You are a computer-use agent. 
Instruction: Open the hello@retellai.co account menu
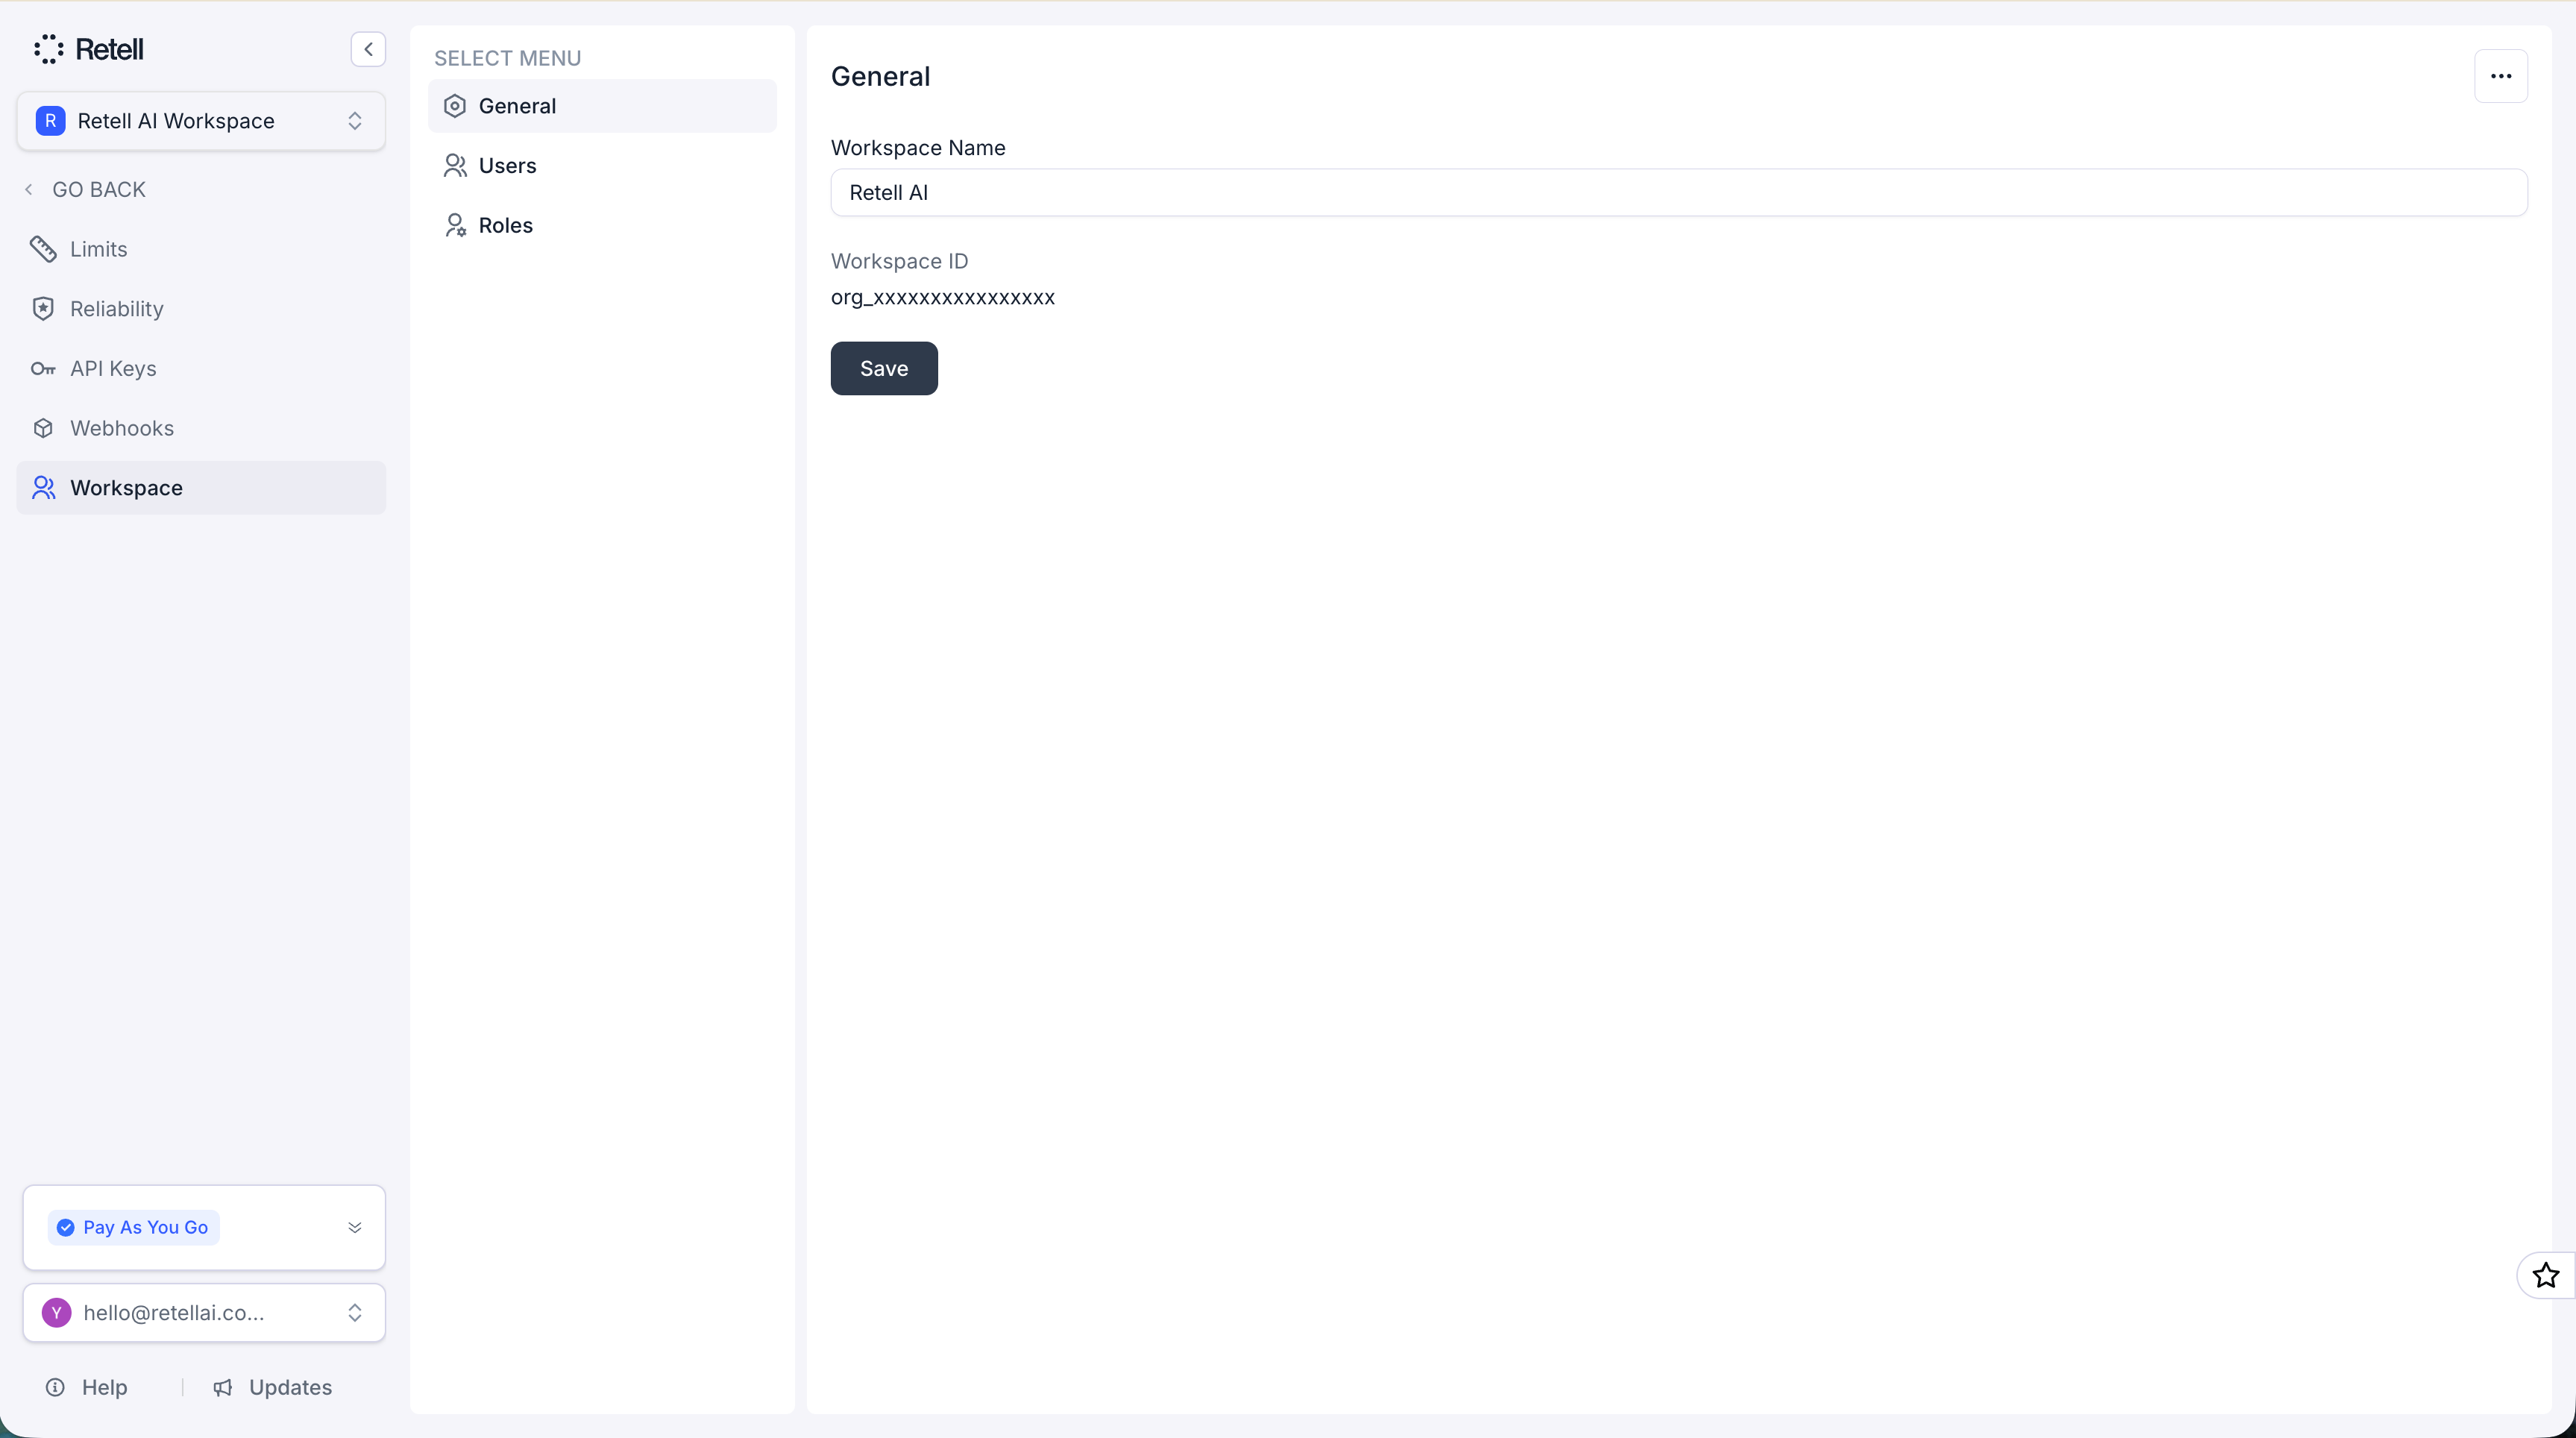click(204, 1313)
